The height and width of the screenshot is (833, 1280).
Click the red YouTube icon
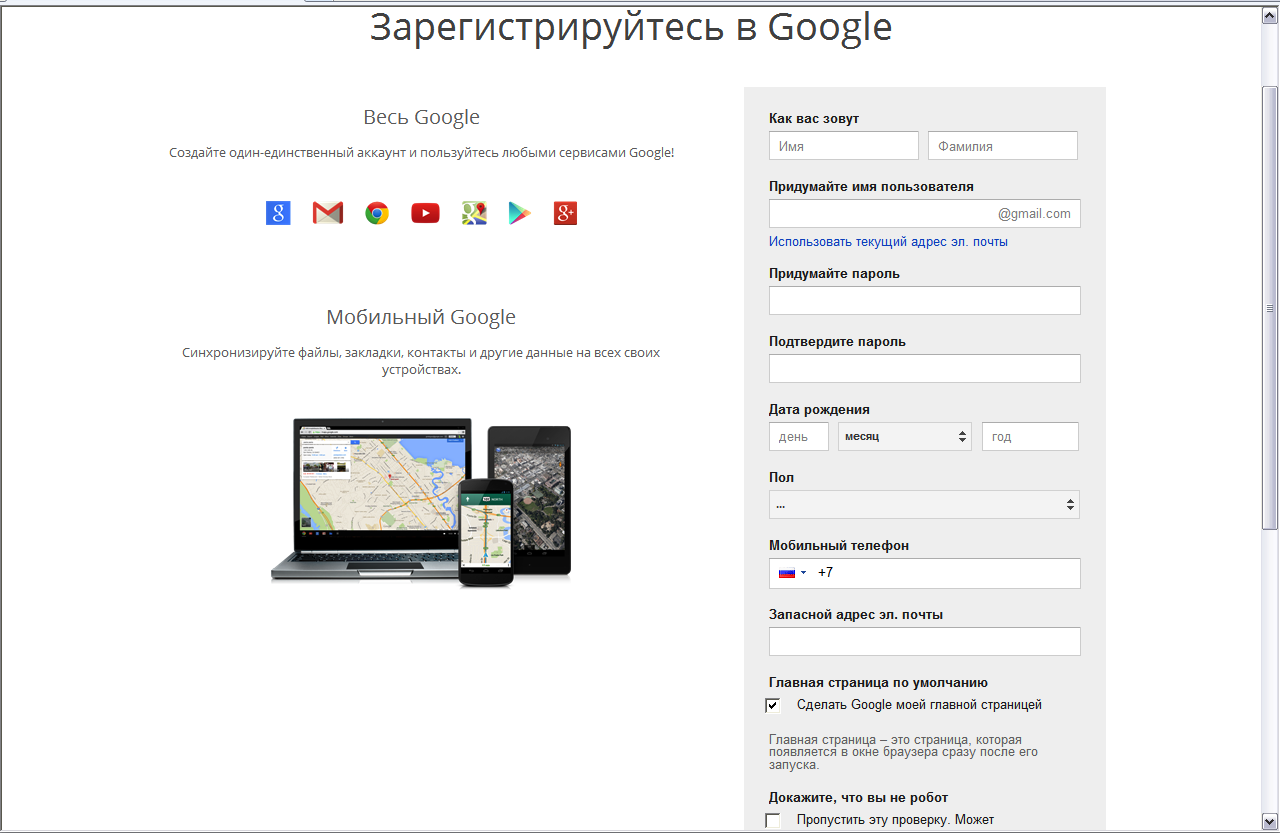coord(425,213)
